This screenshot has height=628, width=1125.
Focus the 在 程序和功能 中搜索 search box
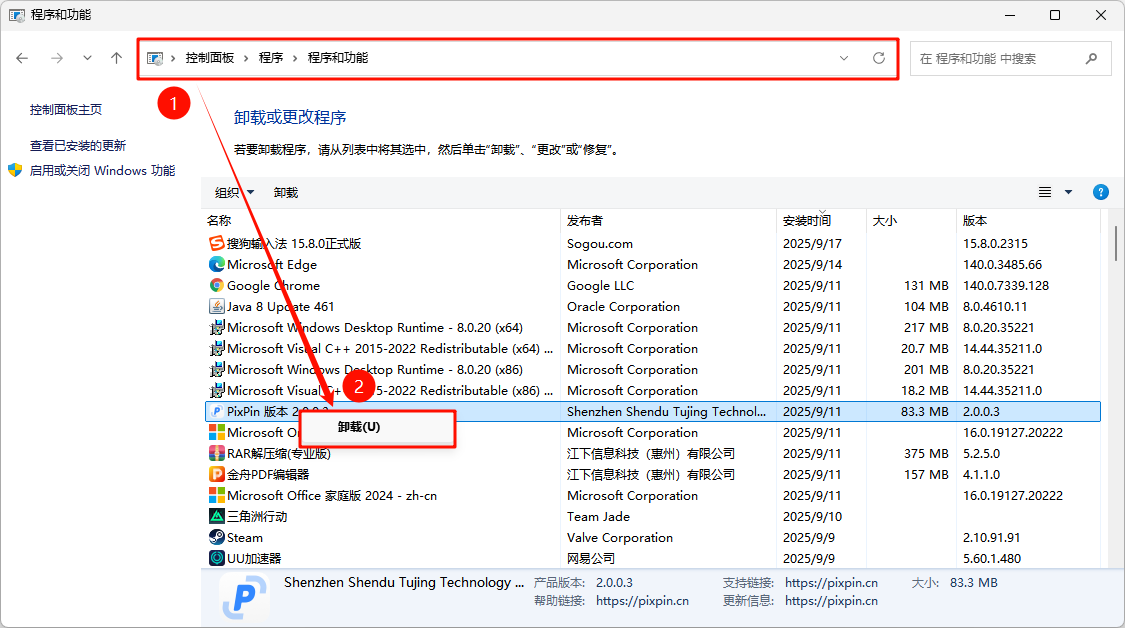[1010, 58]
